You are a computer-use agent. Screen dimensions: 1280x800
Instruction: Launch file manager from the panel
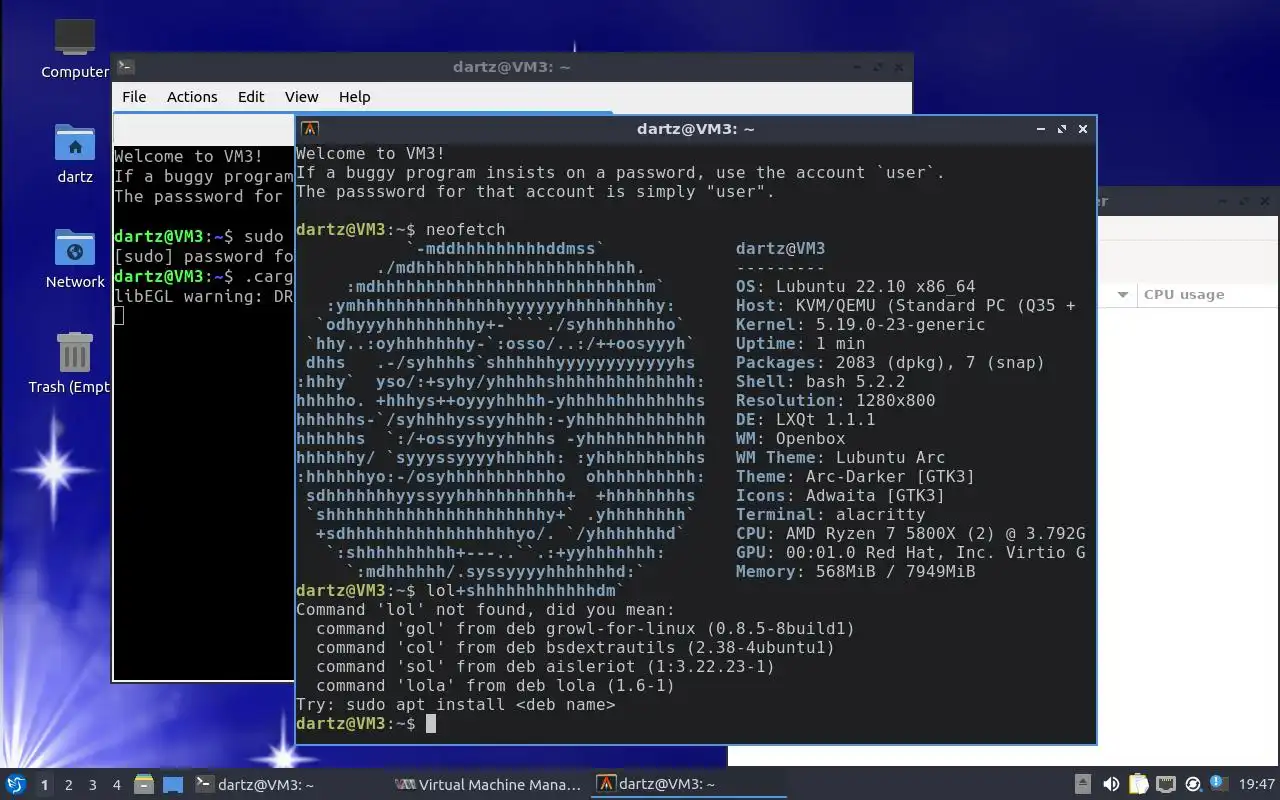[x=144, y=784]
